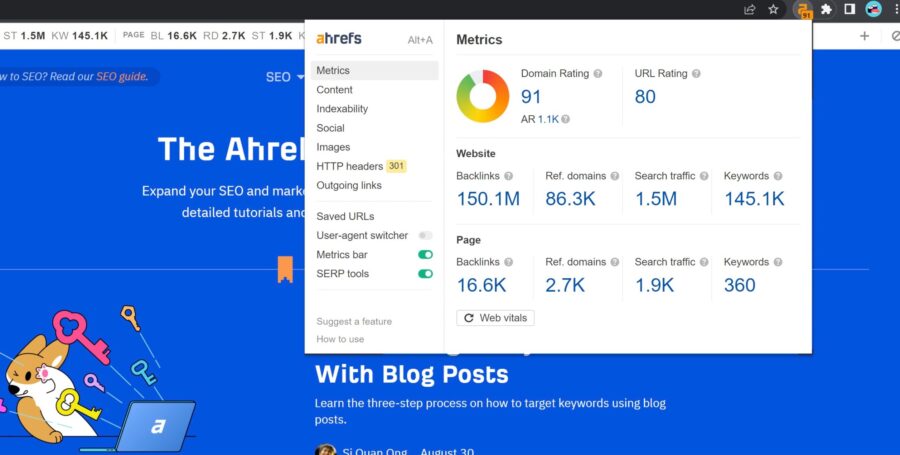Click help icon next to Page Ref. domains

[x=615, y=262]
